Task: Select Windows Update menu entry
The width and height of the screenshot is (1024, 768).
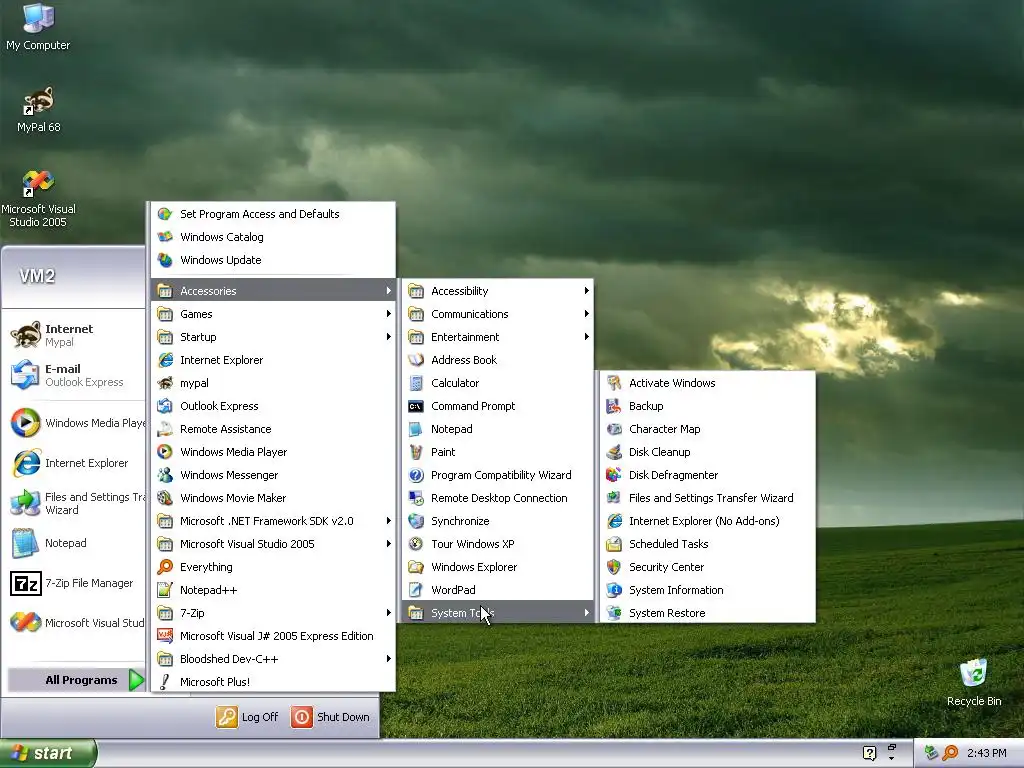Action: tap(273, 260)
